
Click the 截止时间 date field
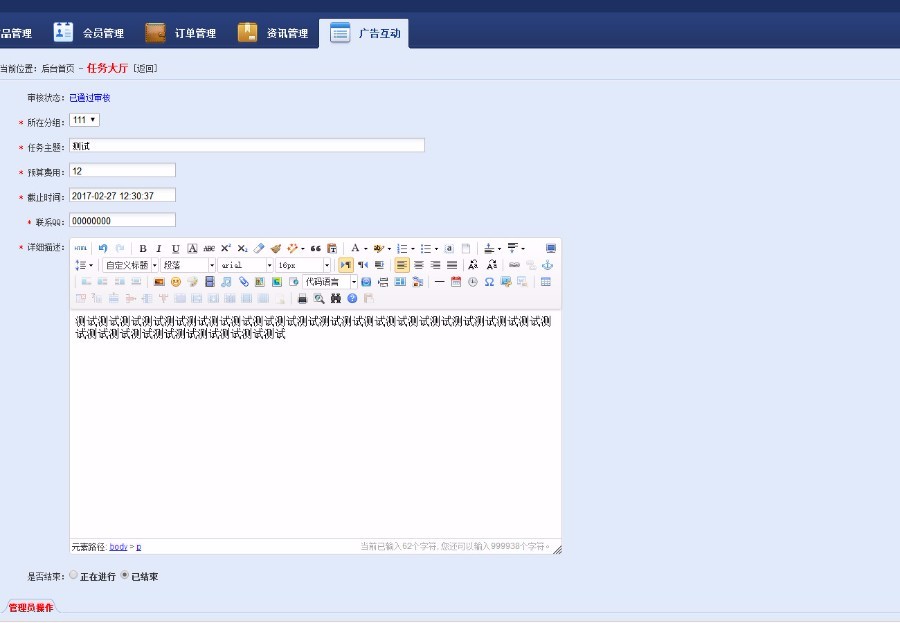[122, 195]
